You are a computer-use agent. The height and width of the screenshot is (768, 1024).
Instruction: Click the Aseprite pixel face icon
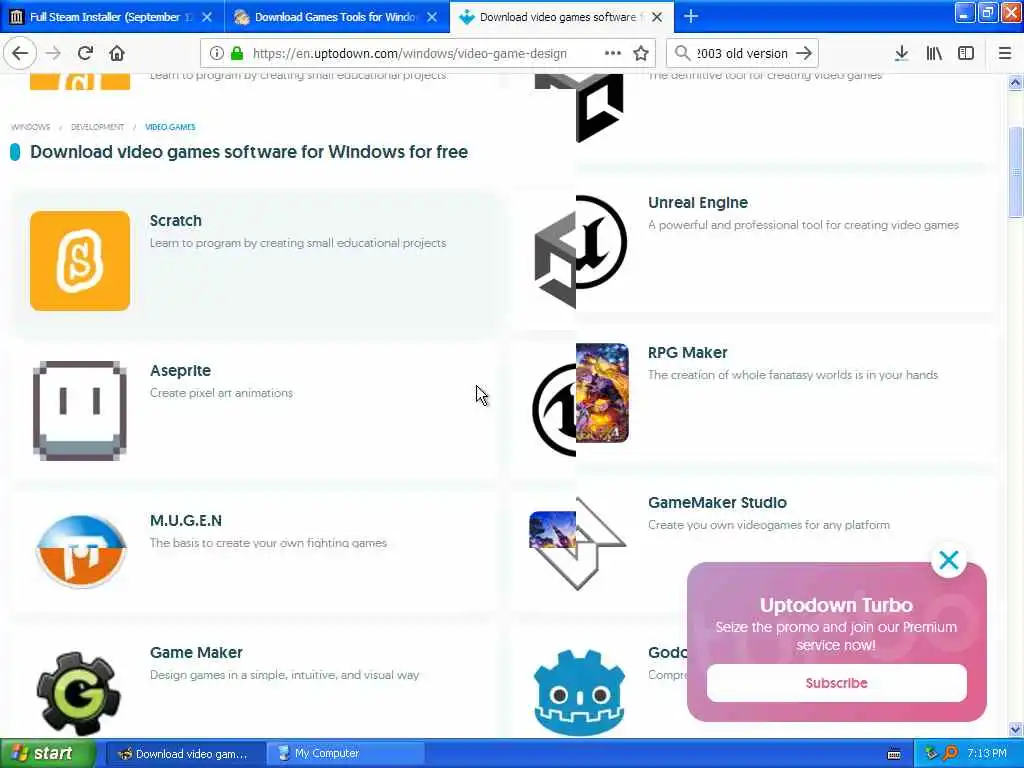[80, 411]
